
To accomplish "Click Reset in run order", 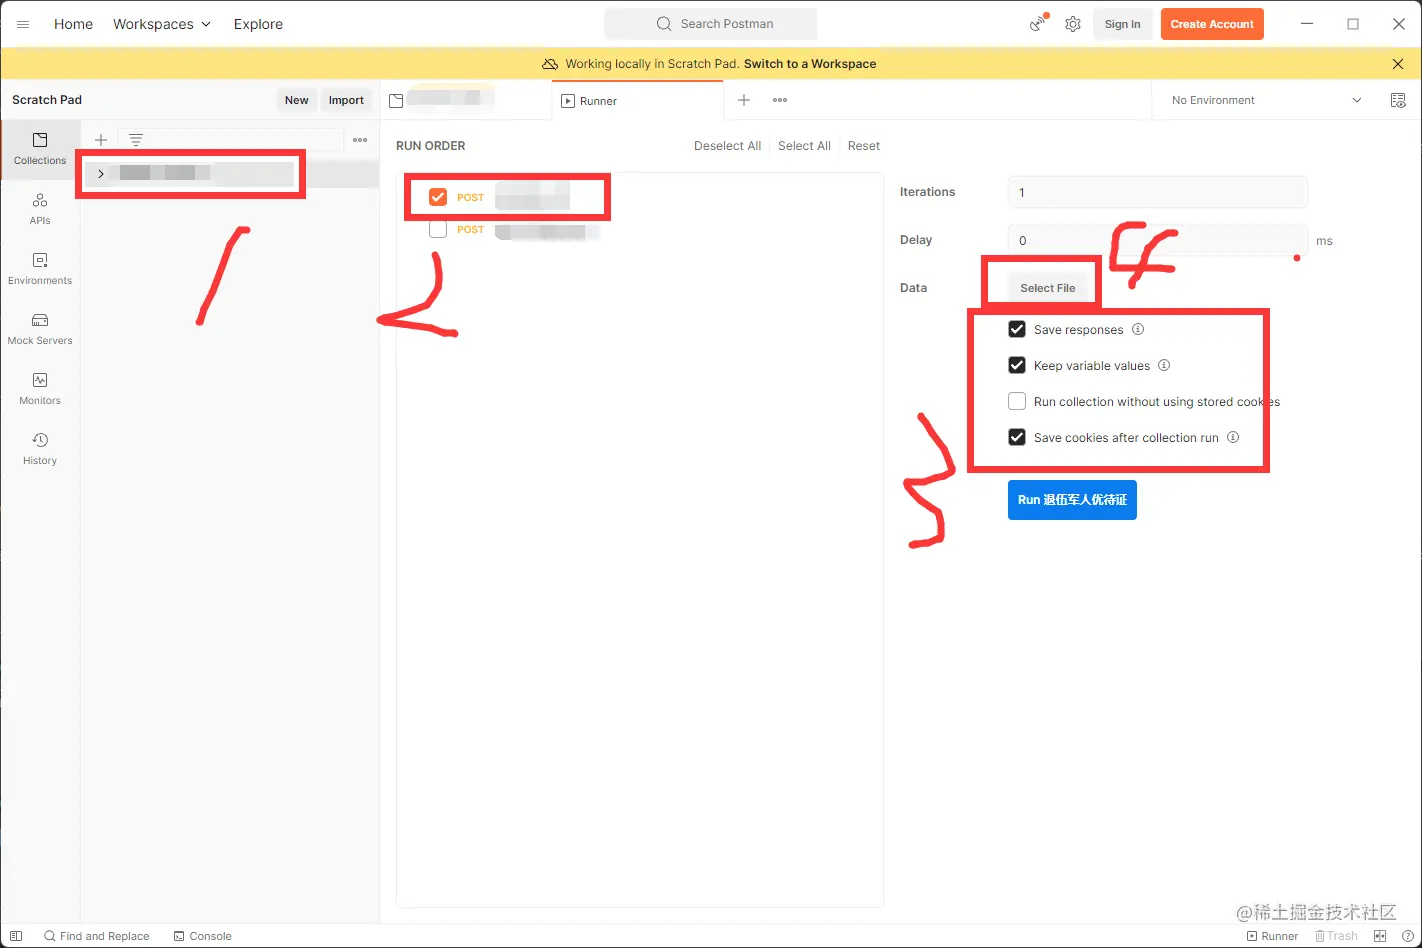I will pyautogui.click(x=864, y=146).
